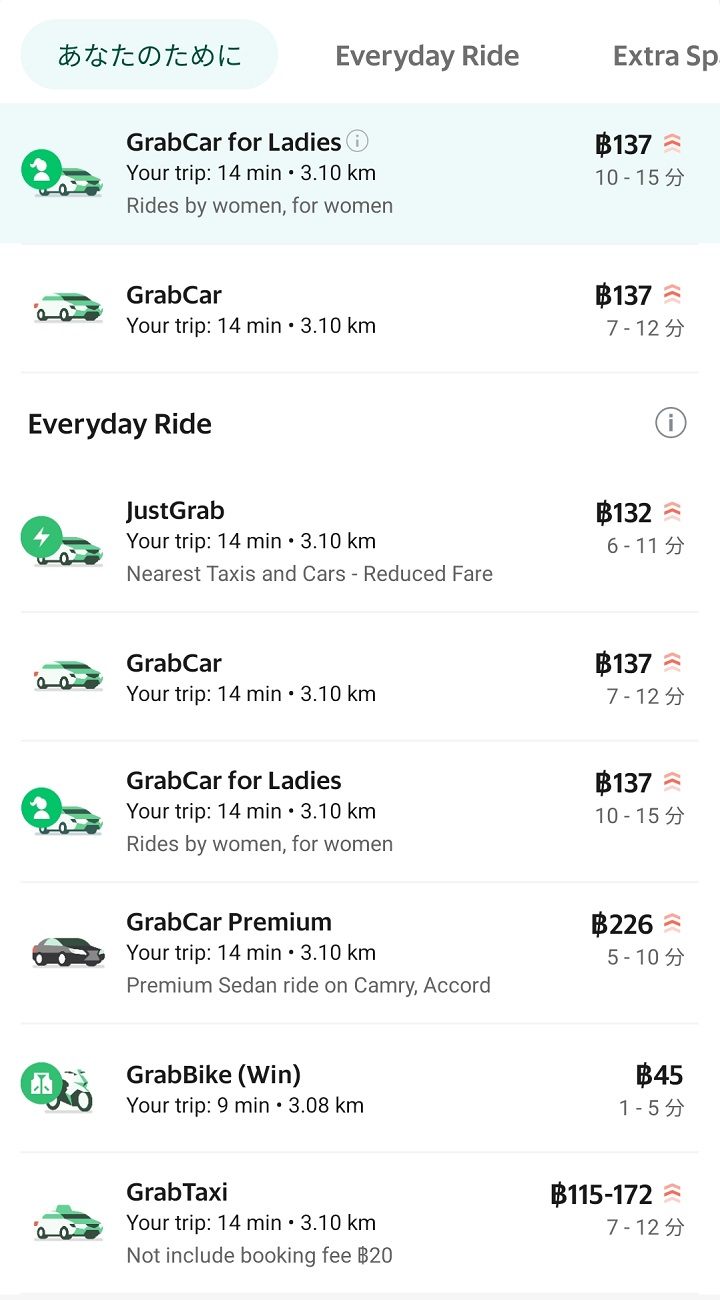Tap the ฿115-172 GrabTaxi fare range

(x=601, y=1194)
